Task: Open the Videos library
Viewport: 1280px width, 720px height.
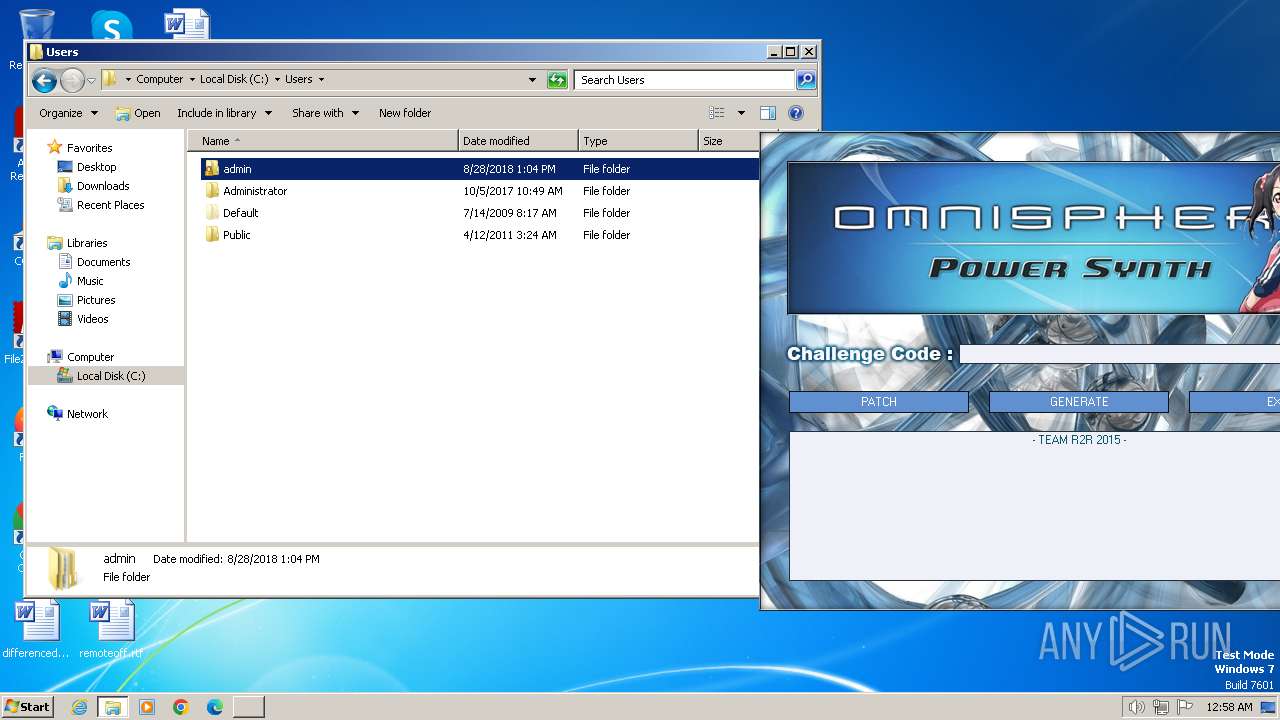Action: click(92, 319)
